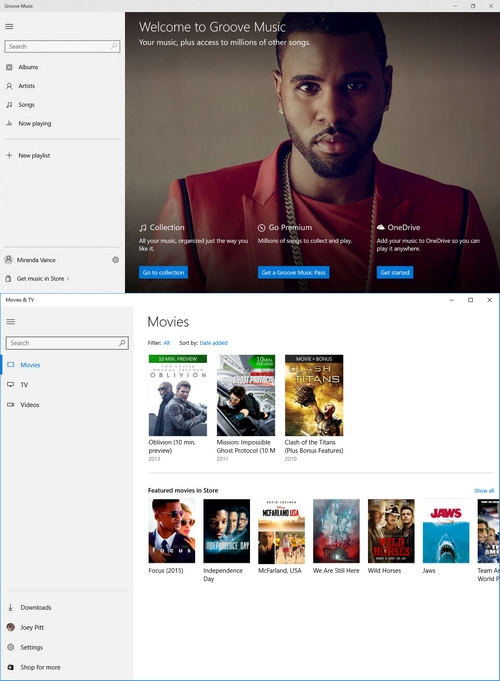Click Miranda Vance account name

tap(36, 260)
